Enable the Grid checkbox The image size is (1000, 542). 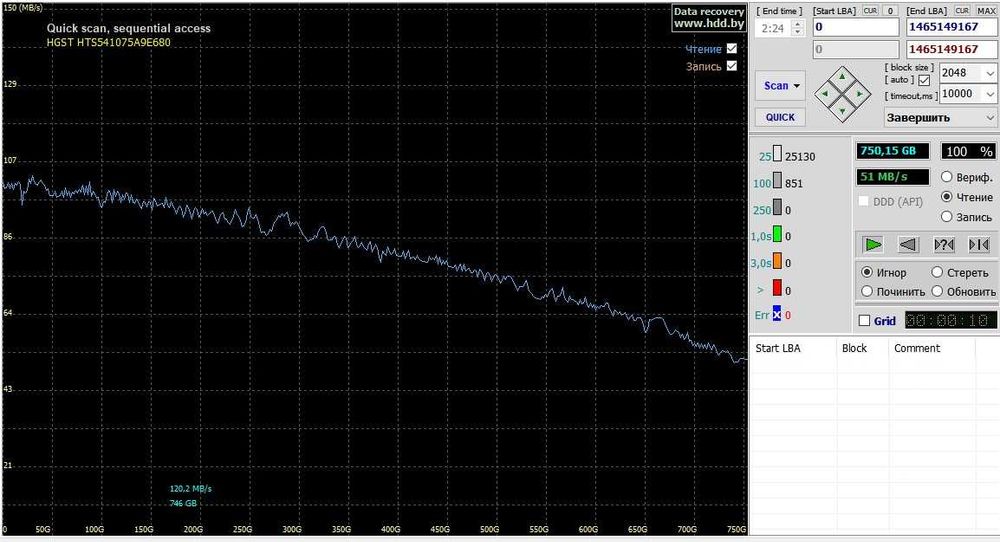click(865, 321)
